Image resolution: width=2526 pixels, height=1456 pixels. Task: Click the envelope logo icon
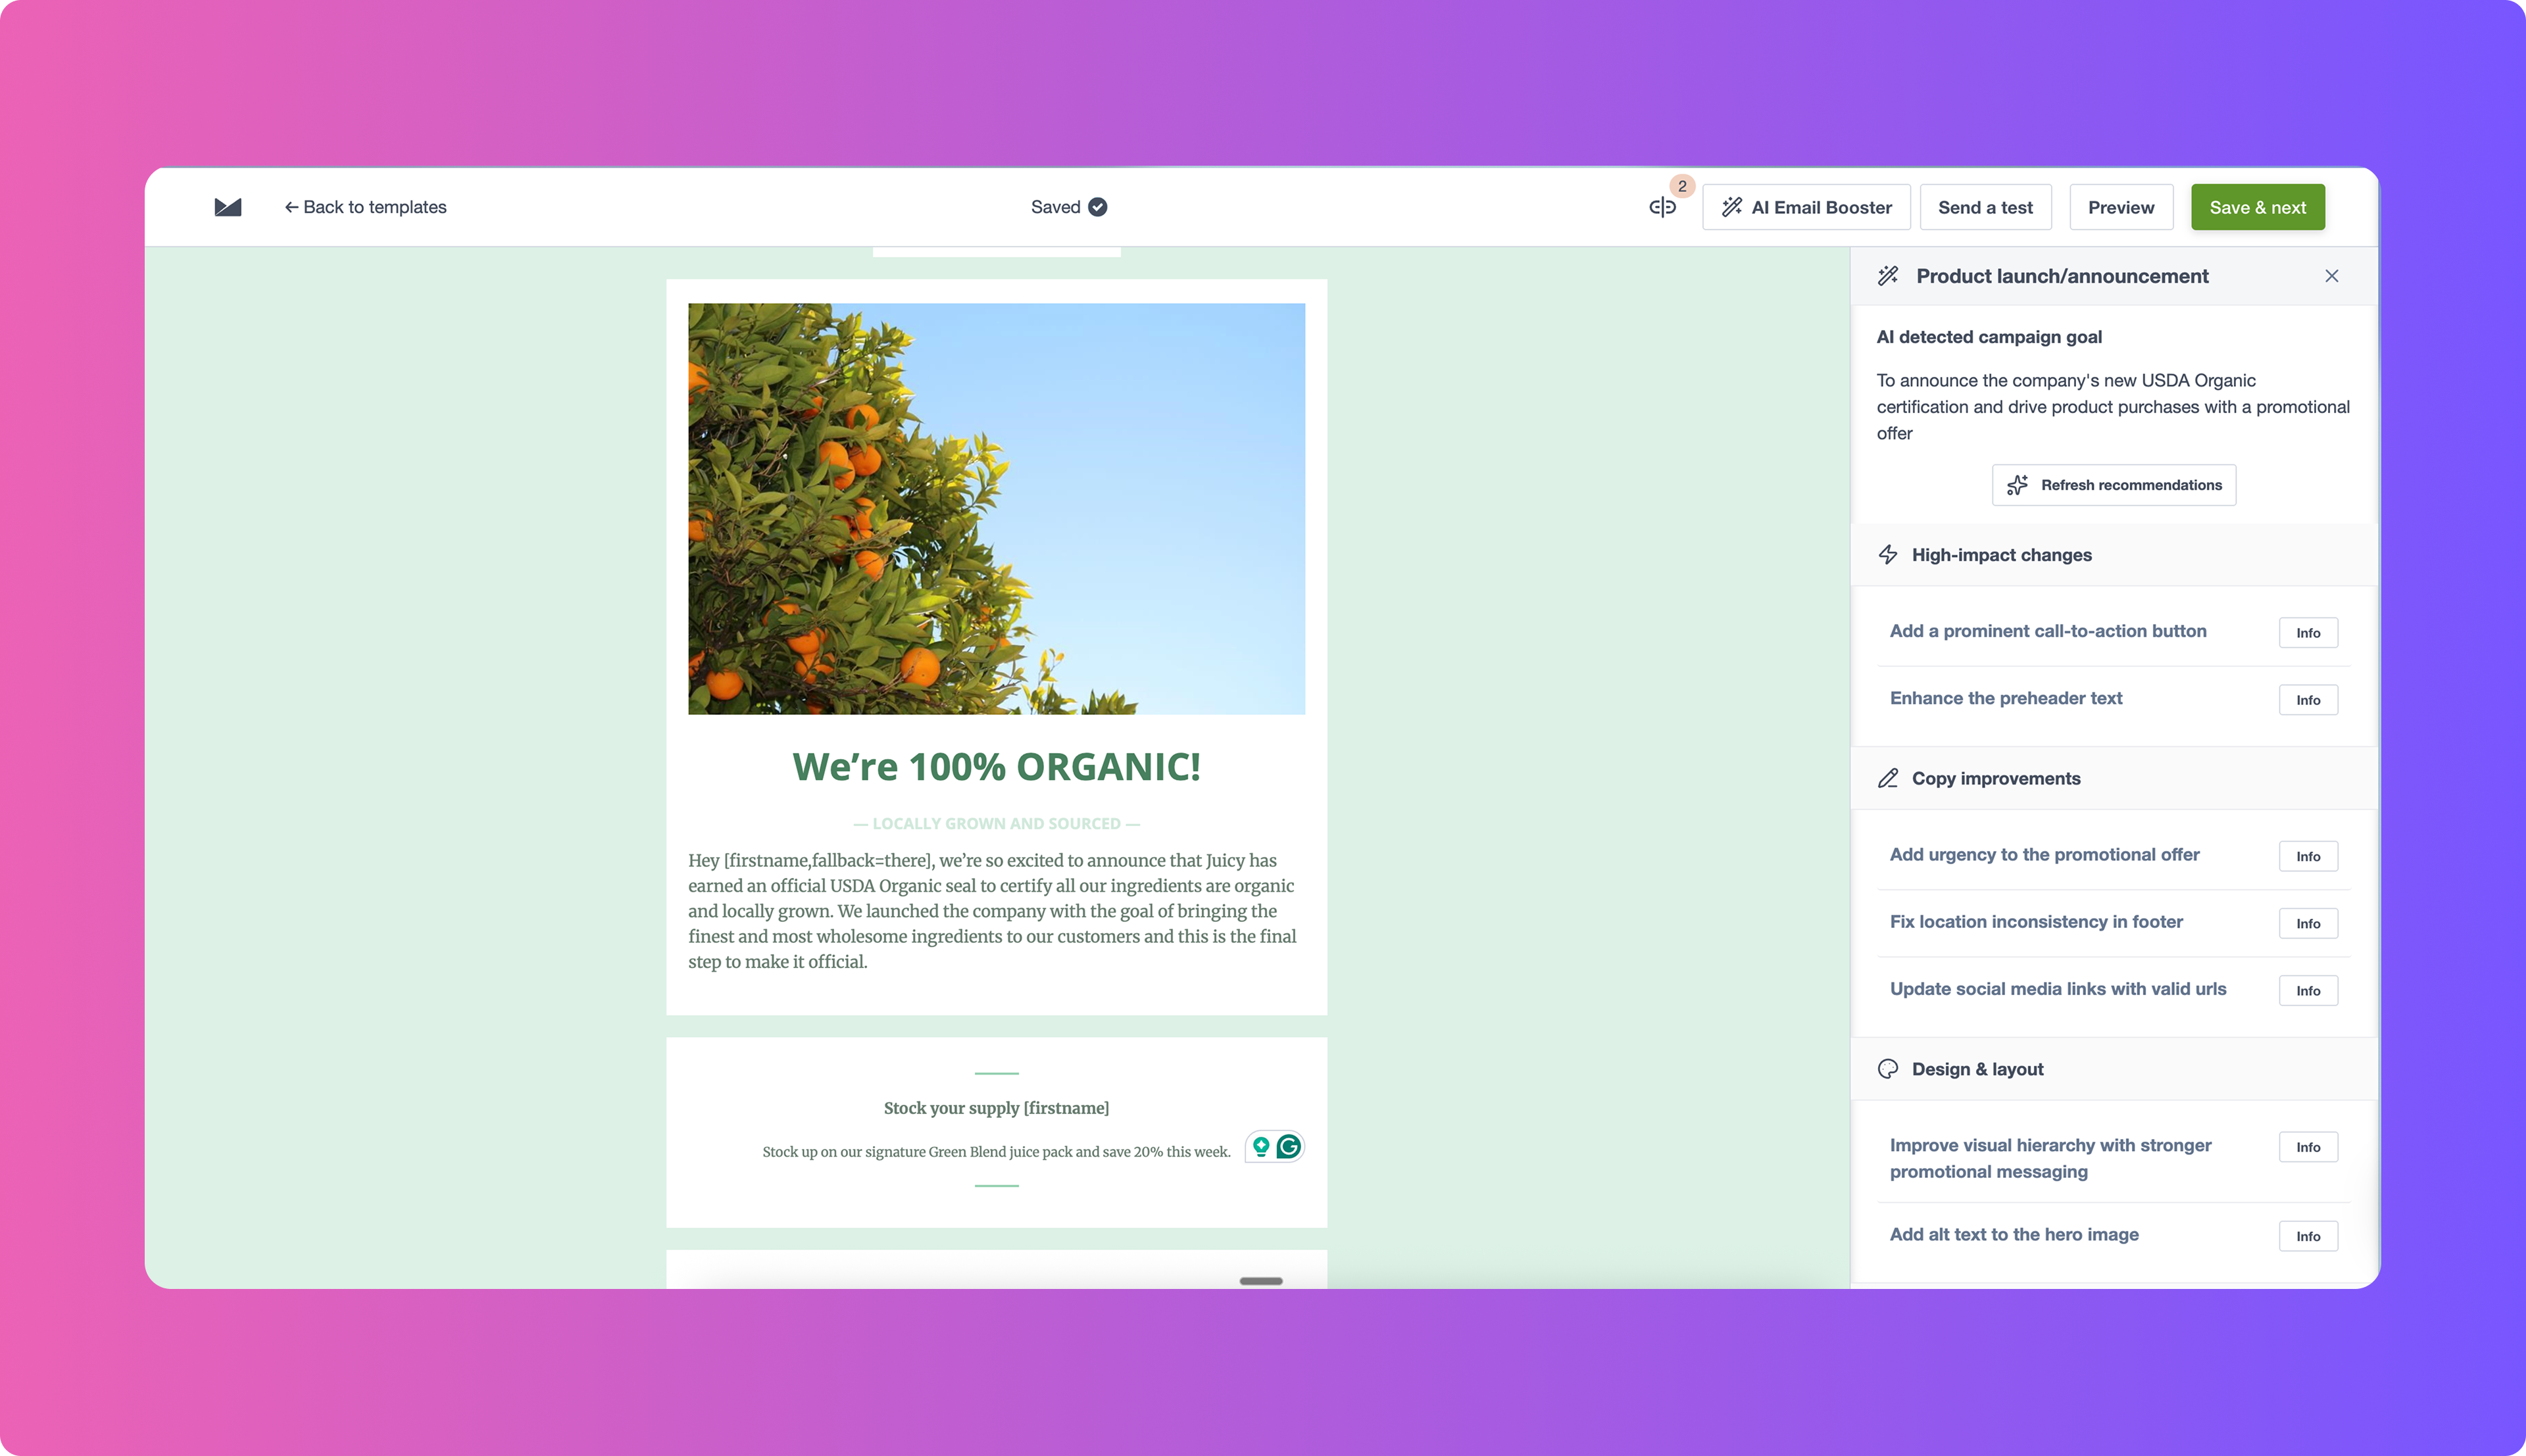pos(228,207)
